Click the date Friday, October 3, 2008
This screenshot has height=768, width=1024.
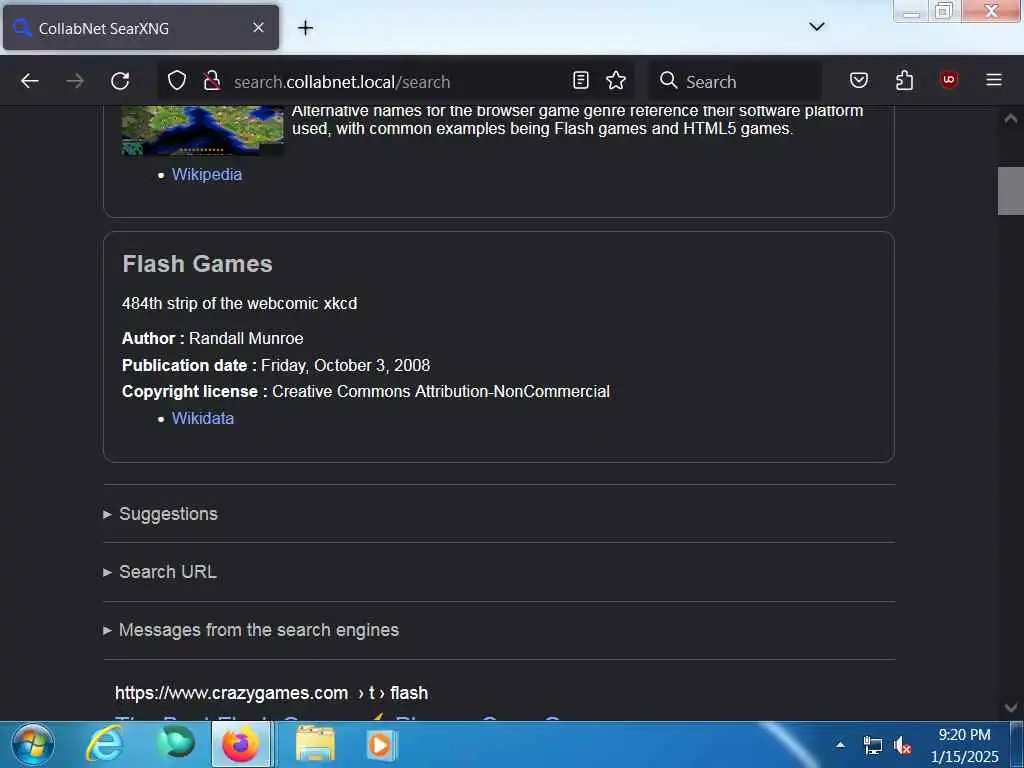(x=345, y=365)
